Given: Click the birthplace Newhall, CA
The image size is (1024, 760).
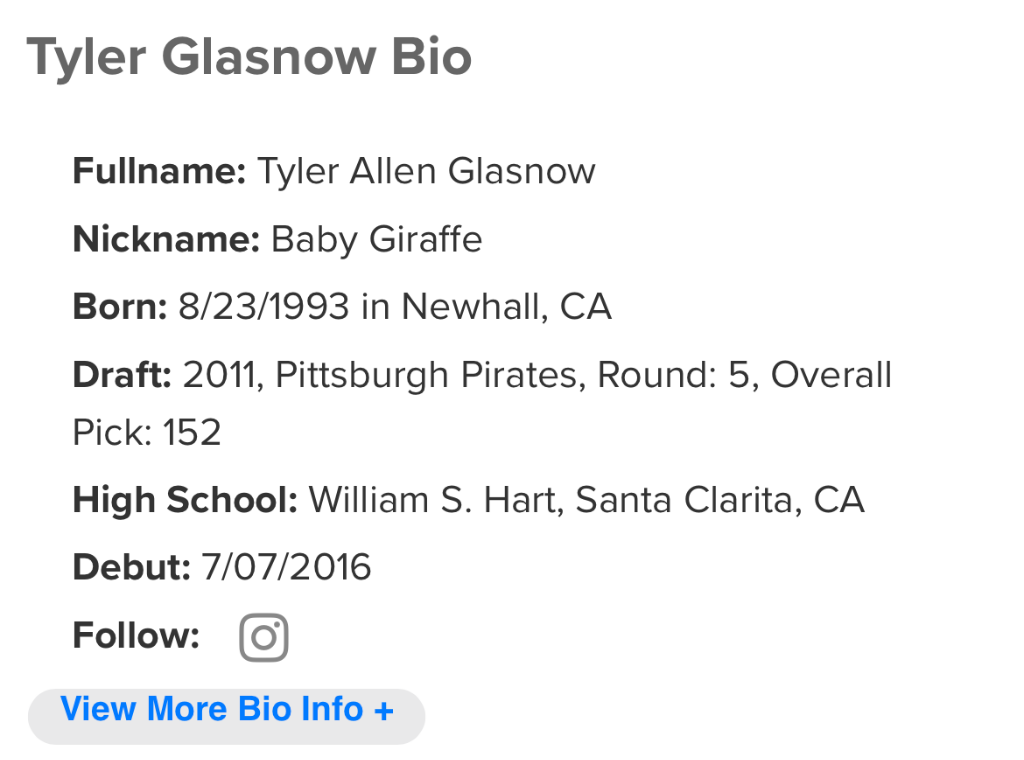Looking at the screenshot, I should coord(507,307).
